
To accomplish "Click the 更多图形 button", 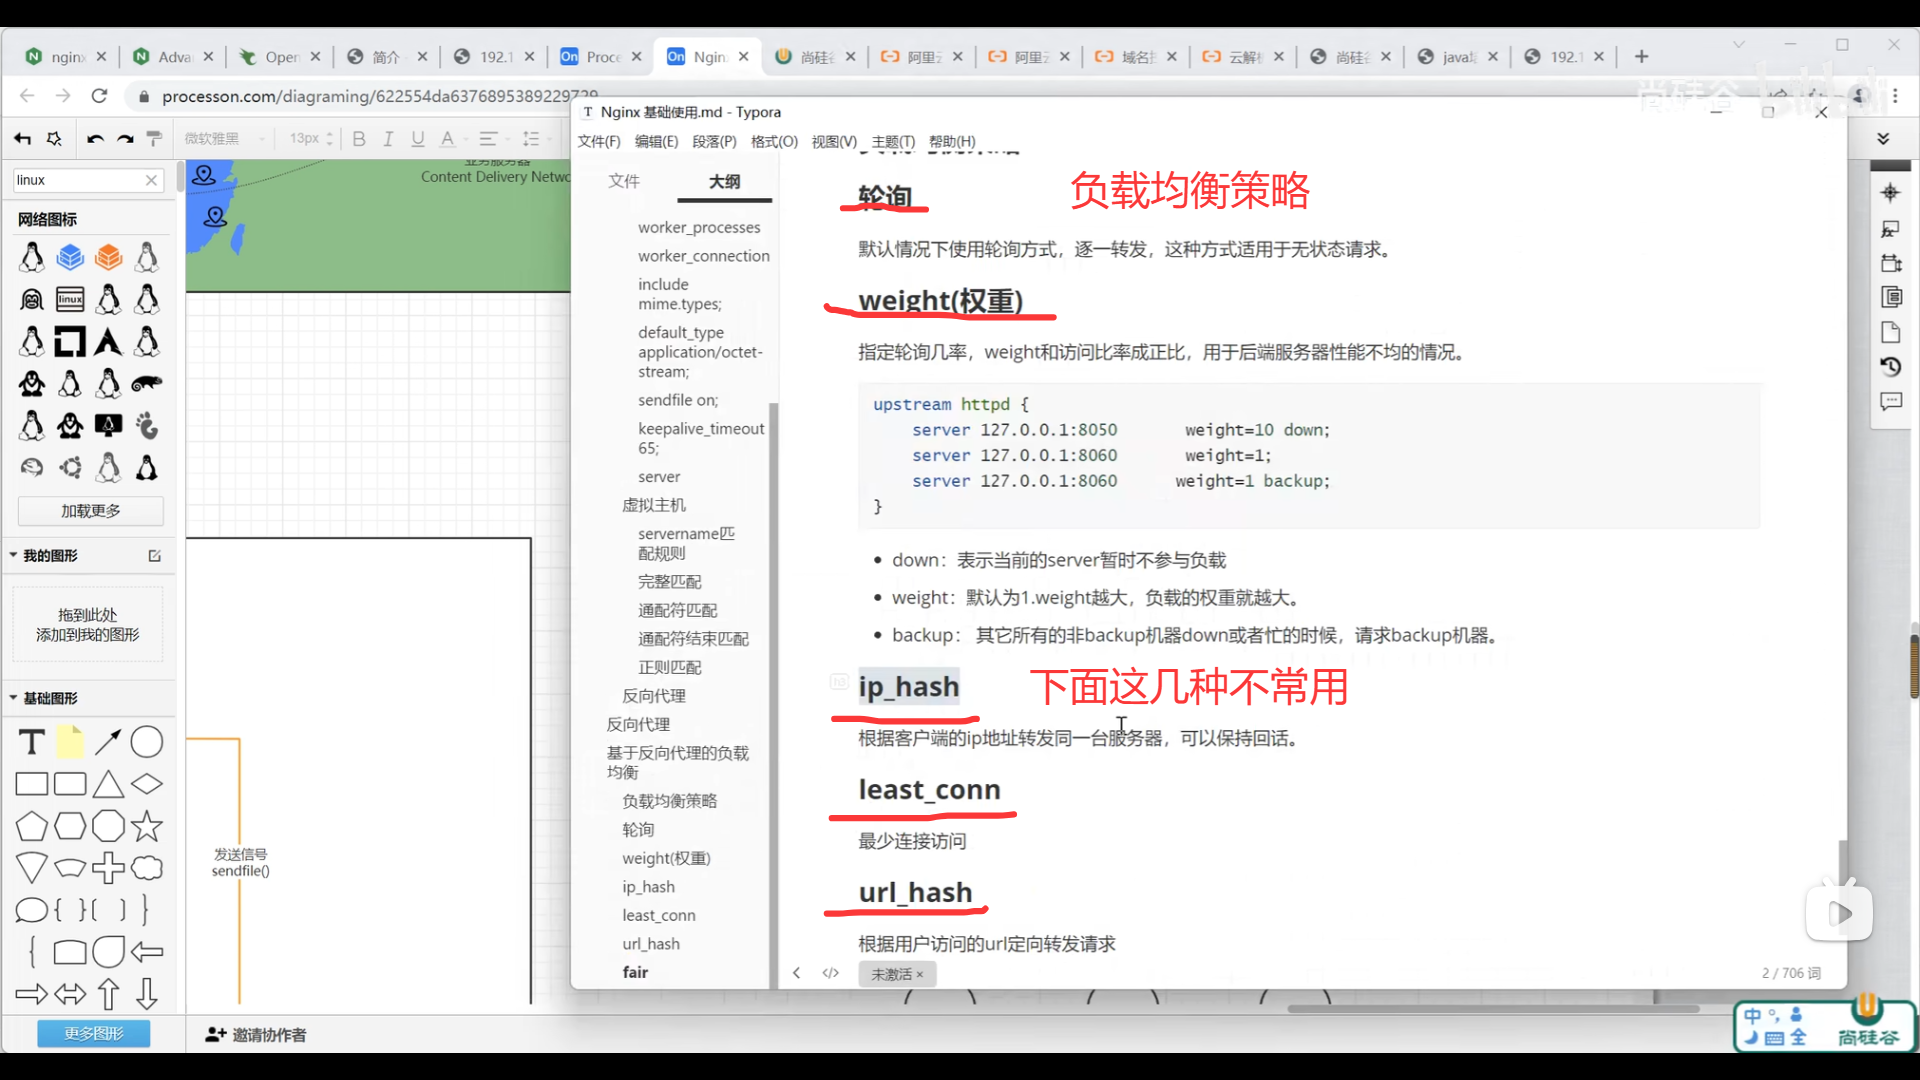I will click(94, 1034).
